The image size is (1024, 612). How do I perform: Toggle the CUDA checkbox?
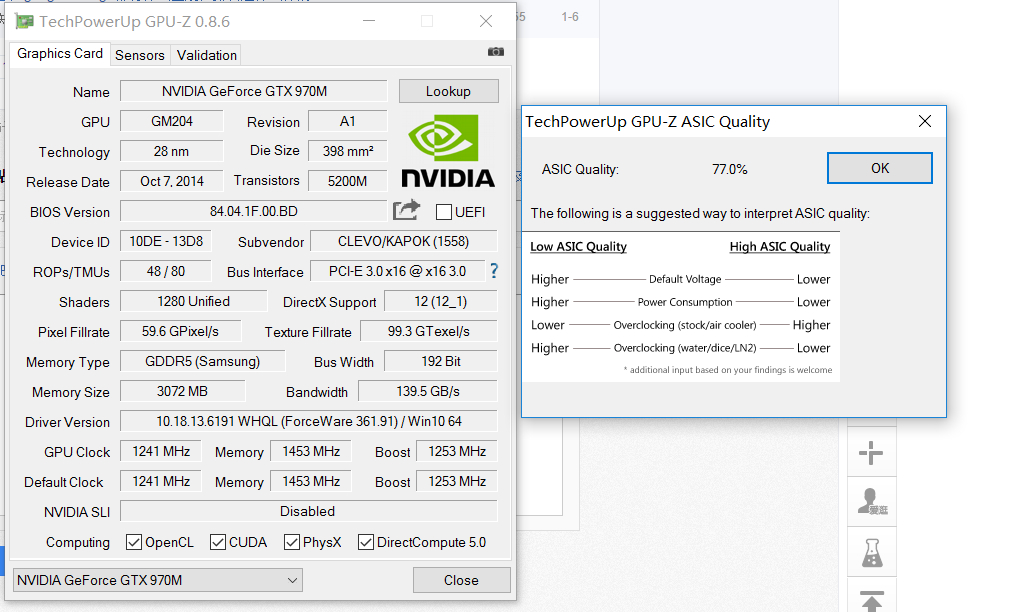[x=218, y=542]
